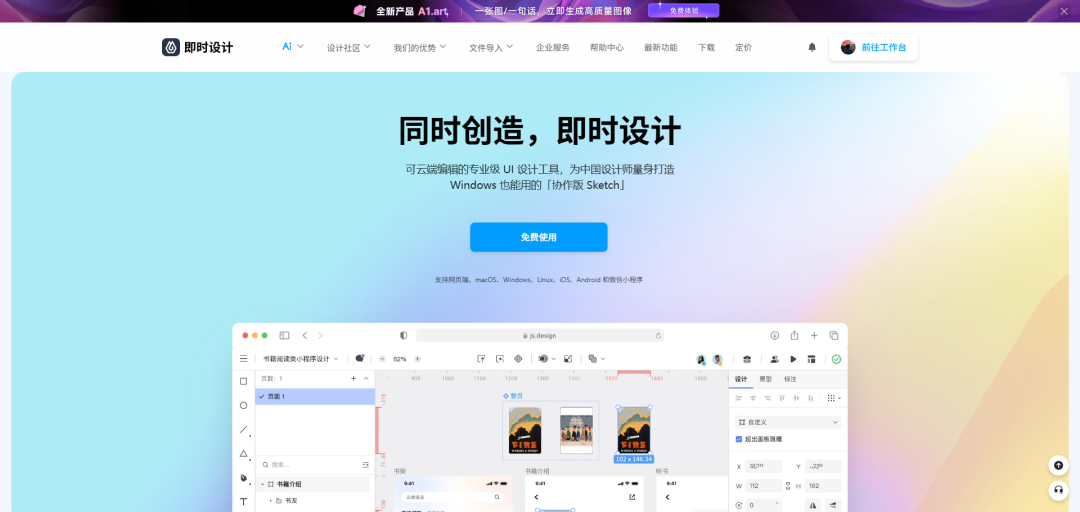Screen dimensions: 1080x512
Task: Click the blue 免费使用 button
Action: 539,237
